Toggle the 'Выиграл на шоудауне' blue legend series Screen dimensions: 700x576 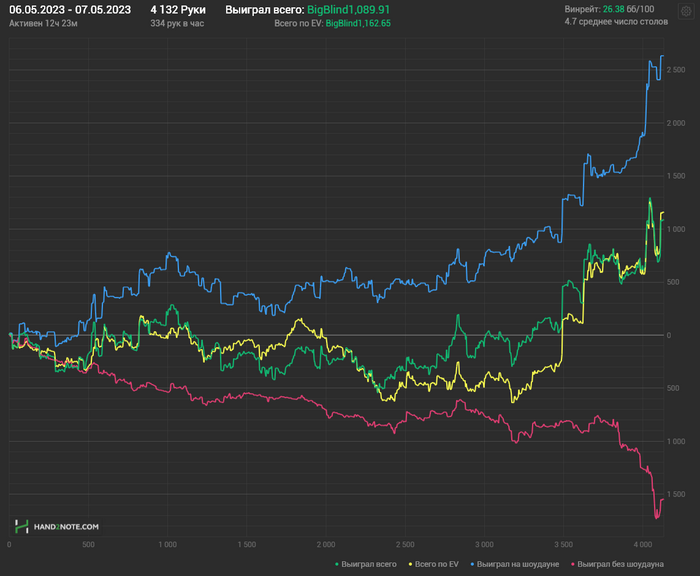[x=515, y=564]
